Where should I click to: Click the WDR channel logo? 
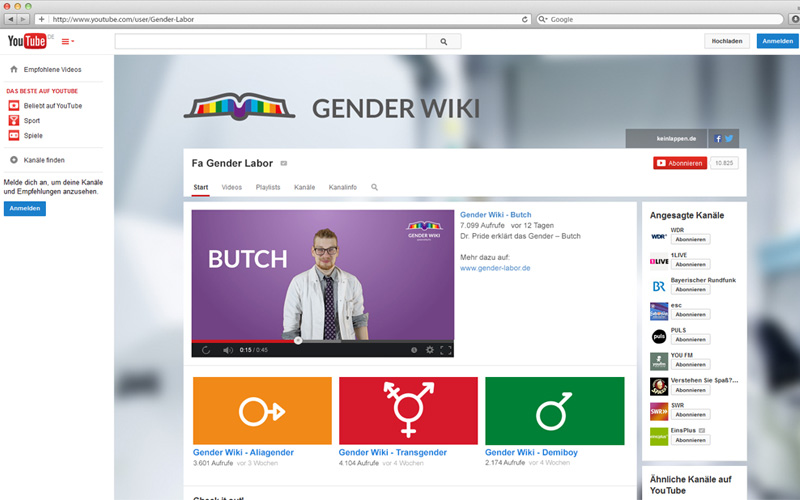tap(659, 236)
